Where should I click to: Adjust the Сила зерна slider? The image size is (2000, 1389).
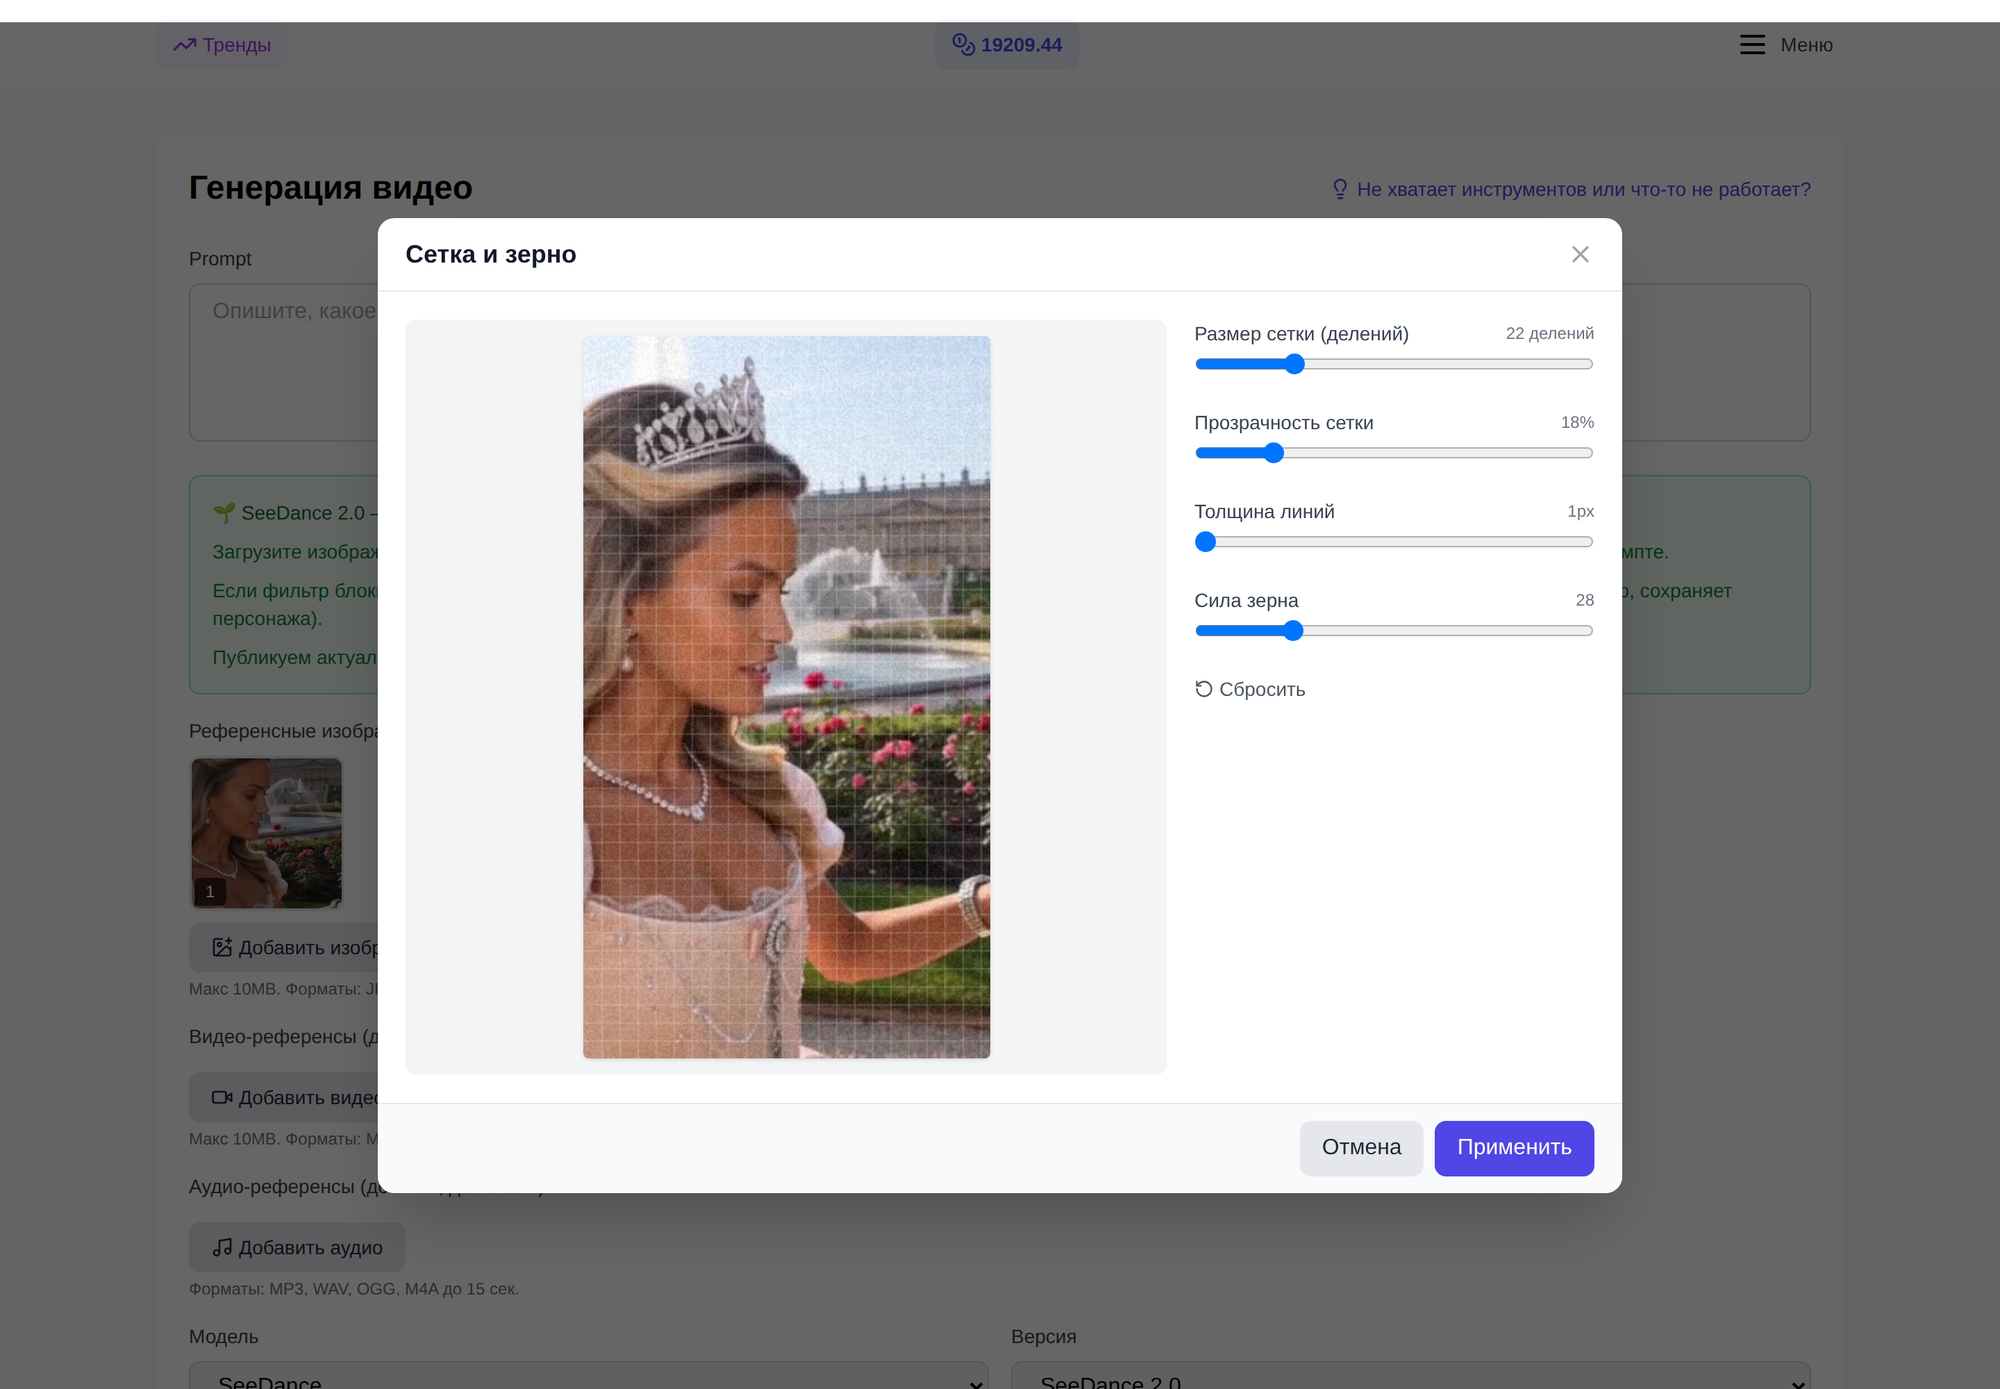click(1393, 631)
